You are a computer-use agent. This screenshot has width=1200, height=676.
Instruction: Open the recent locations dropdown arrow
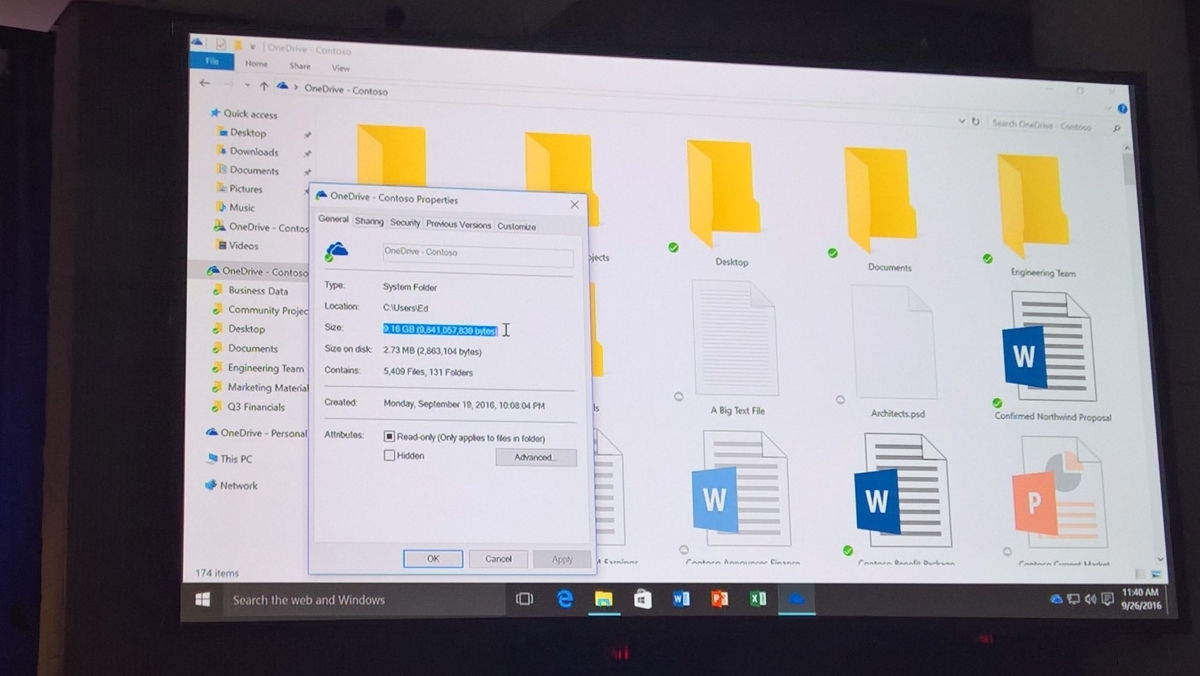(247, 86)
